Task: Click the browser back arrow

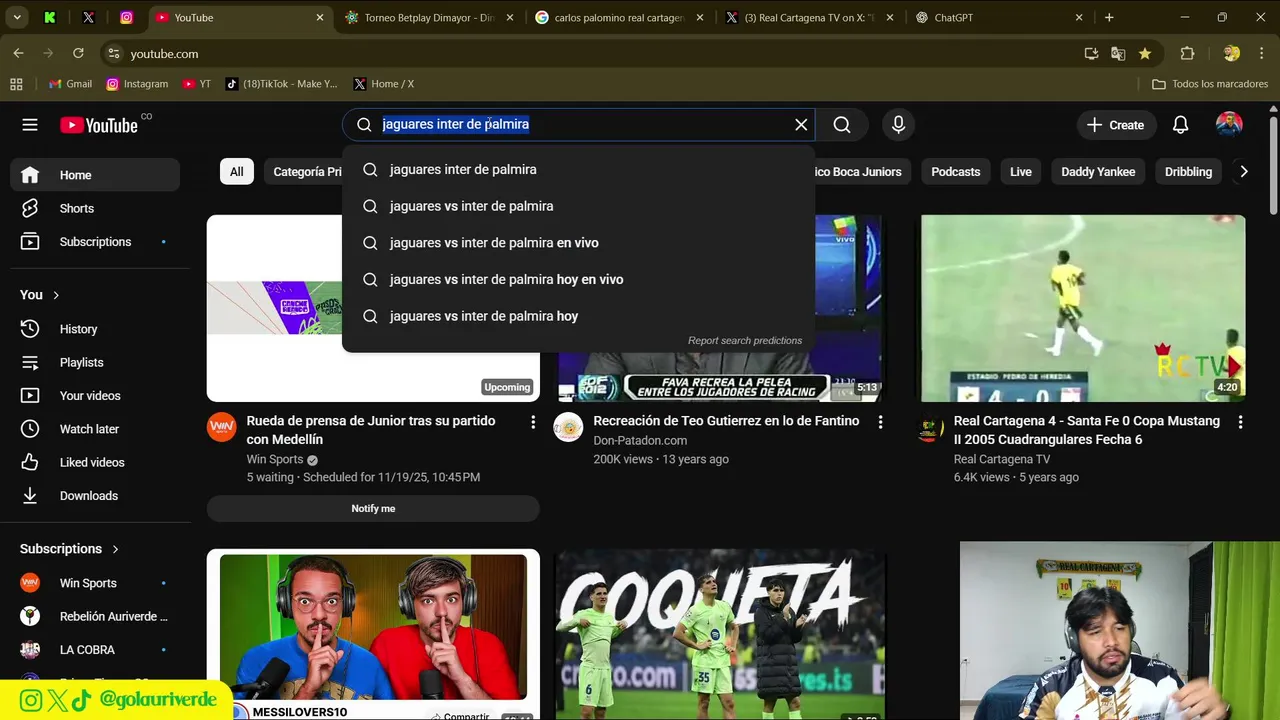Action: tap(18, 53)
